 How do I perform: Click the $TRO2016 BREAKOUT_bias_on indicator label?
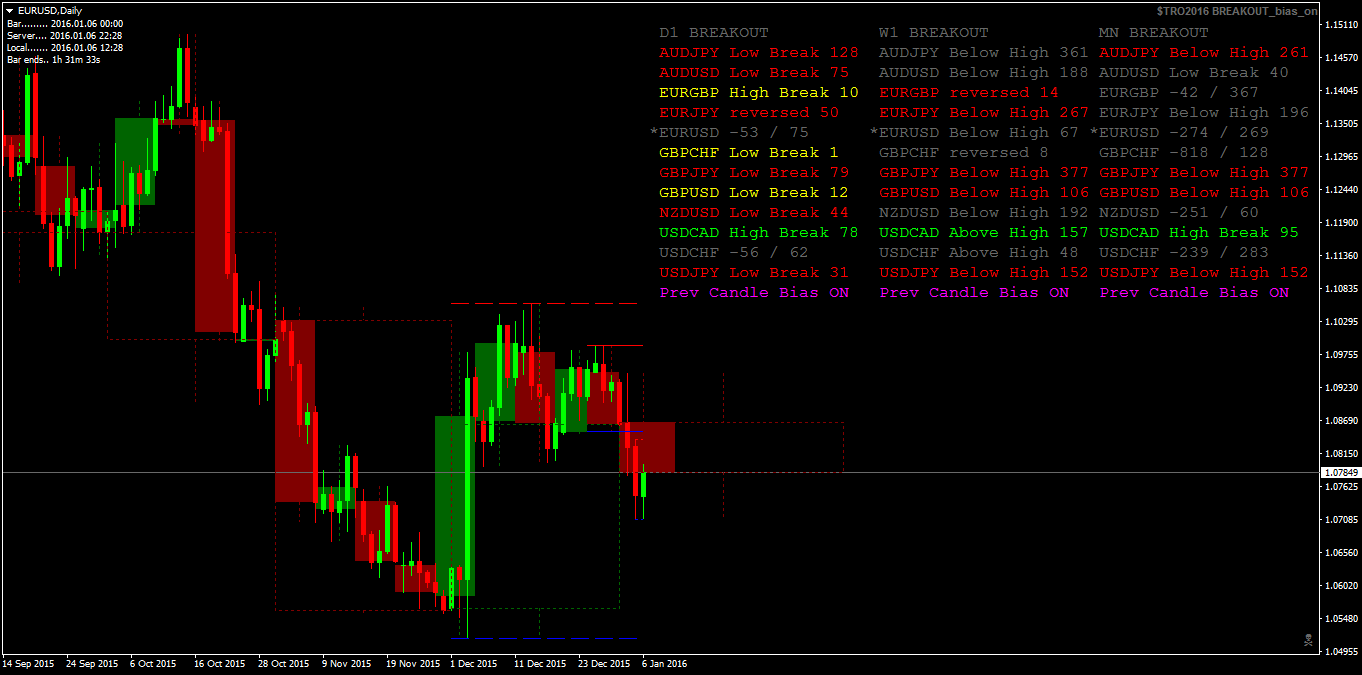(x=1236, y=10)
